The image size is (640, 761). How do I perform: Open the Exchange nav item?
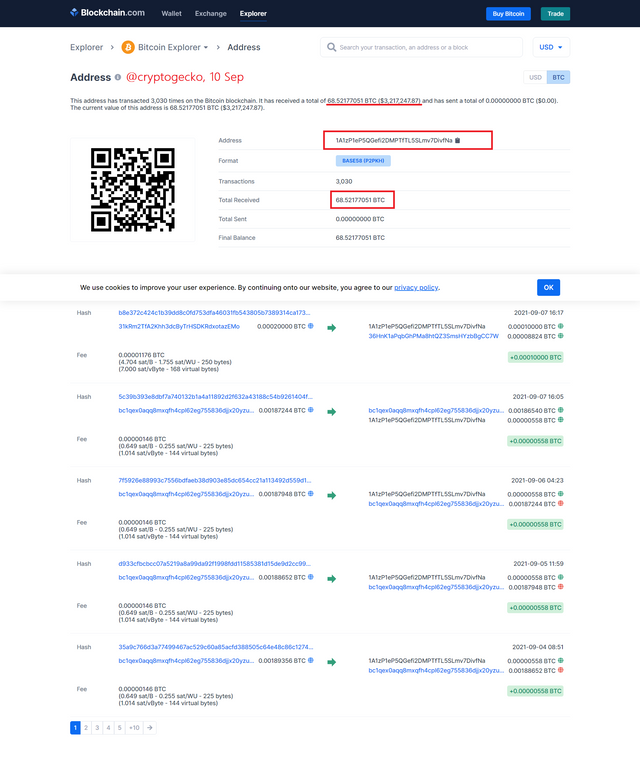(211, 14)
